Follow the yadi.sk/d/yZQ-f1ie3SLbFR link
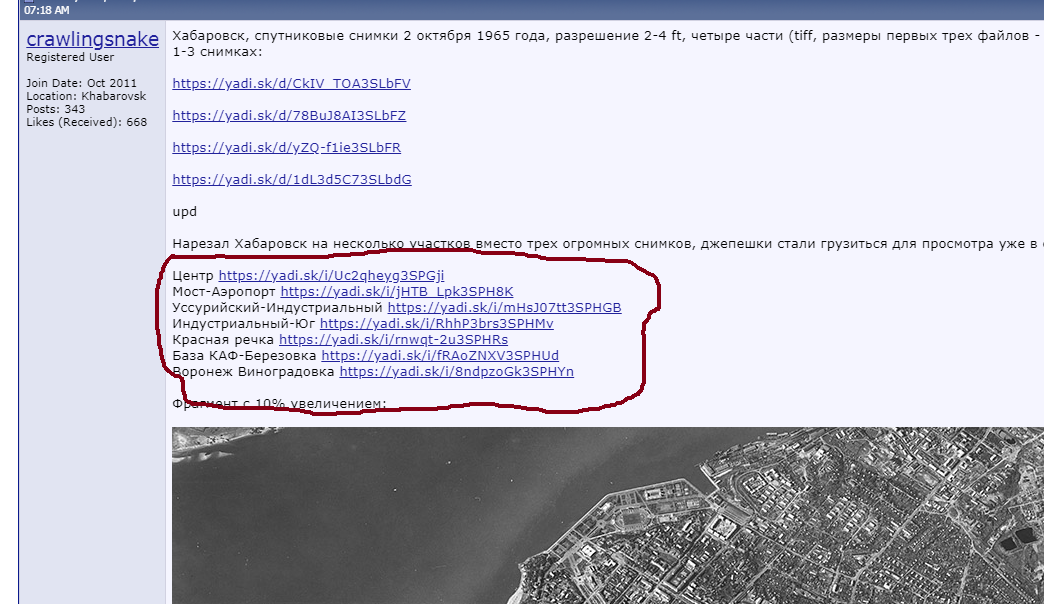The image size is (1044, 604). point(286,148)
